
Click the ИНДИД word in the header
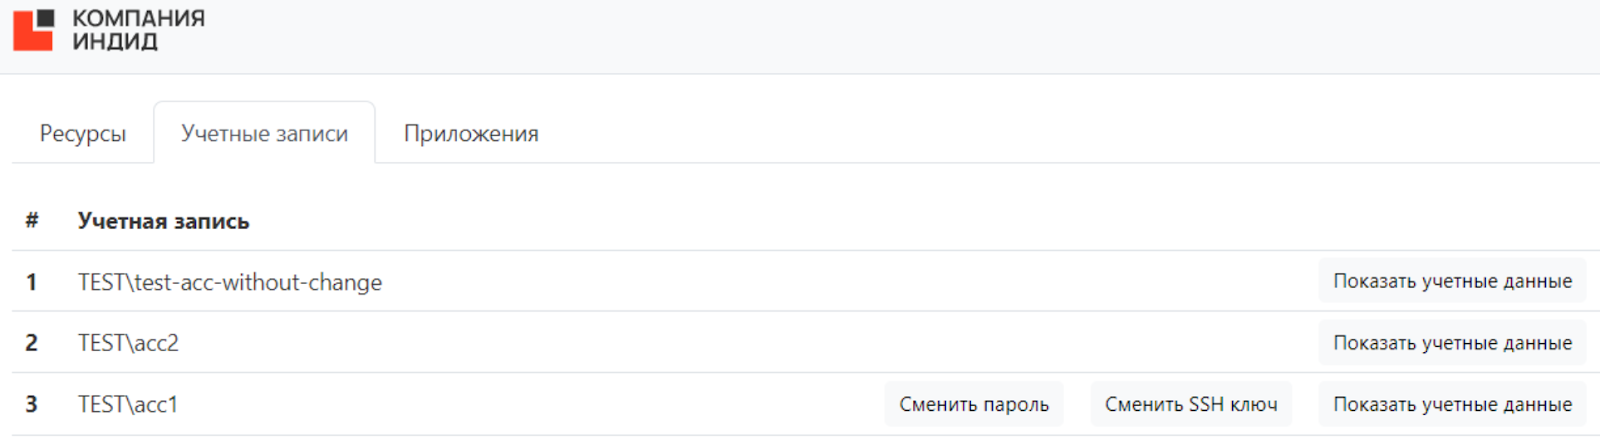click(115, 42)
